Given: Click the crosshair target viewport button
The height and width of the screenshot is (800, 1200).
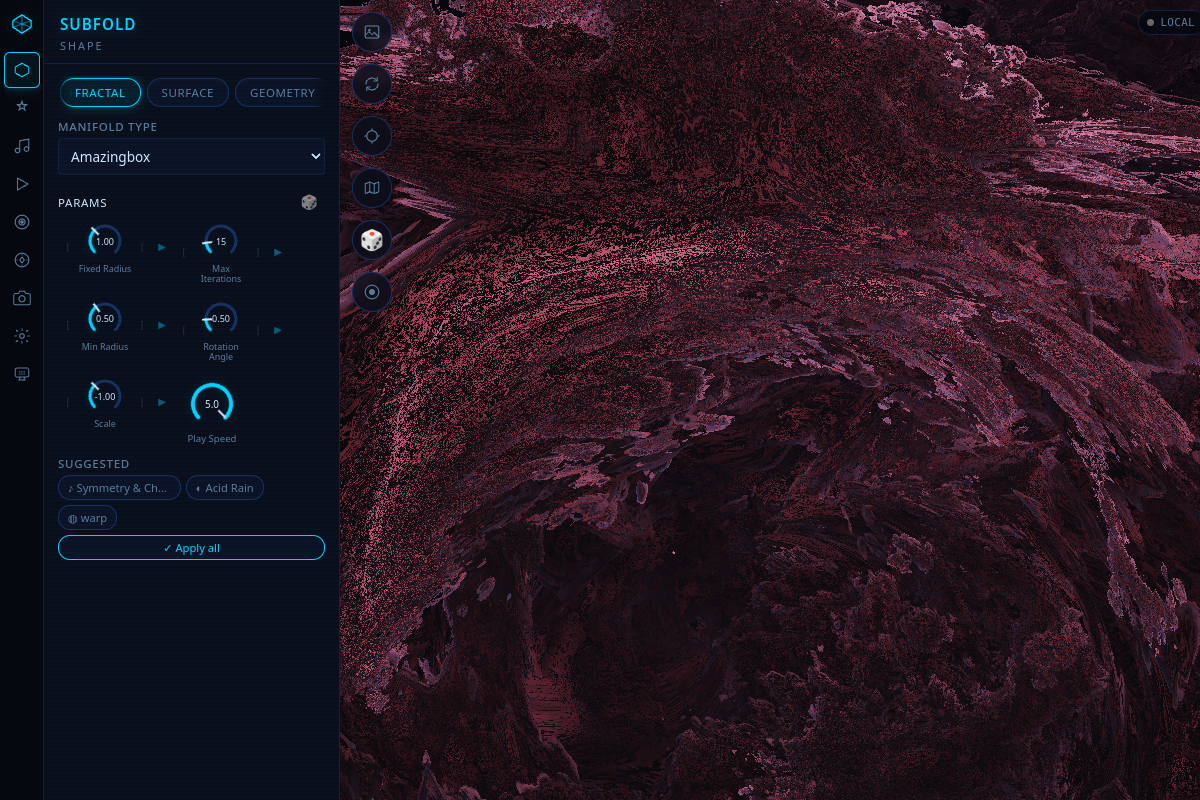Looking at the screenshot, I should pyautogui.click(x=372, y=136).
